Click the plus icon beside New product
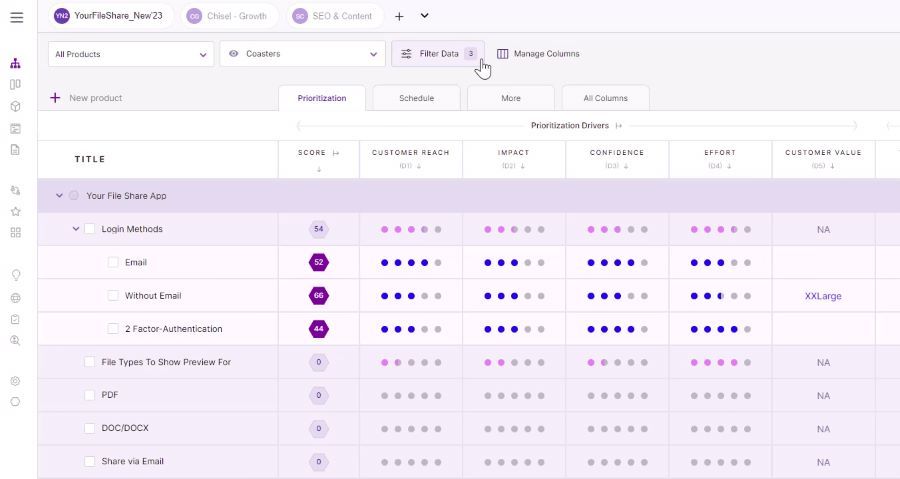The image size is (900, 479). (55, 98)
